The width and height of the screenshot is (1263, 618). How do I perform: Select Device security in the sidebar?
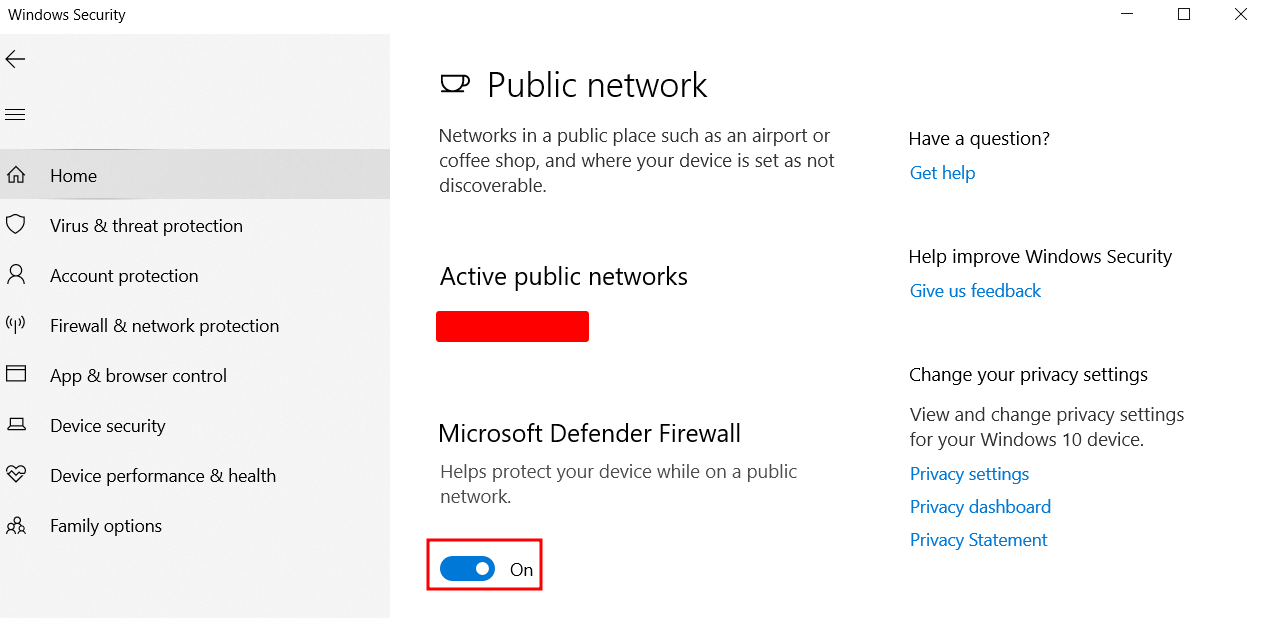[x=107, y=425]
